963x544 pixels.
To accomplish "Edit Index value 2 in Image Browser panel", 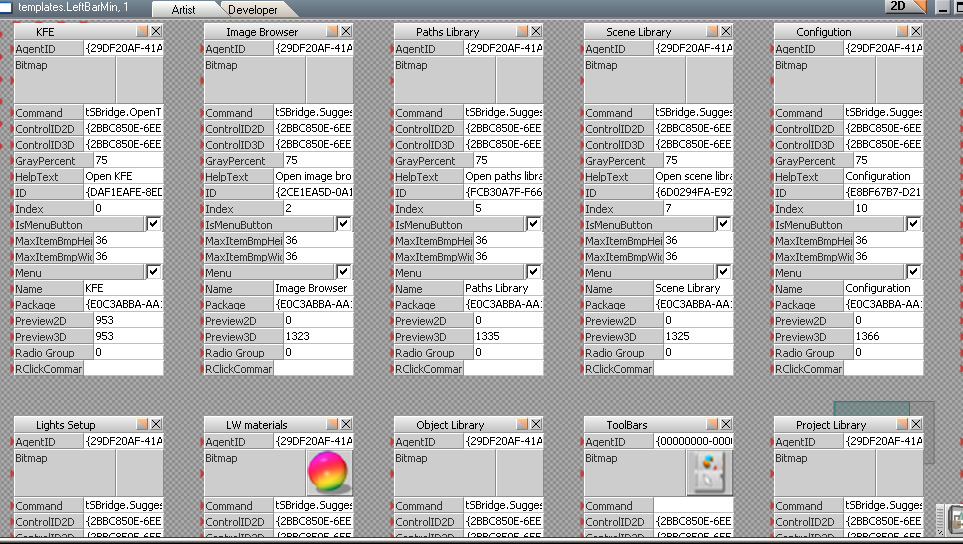I will (318, 208).
